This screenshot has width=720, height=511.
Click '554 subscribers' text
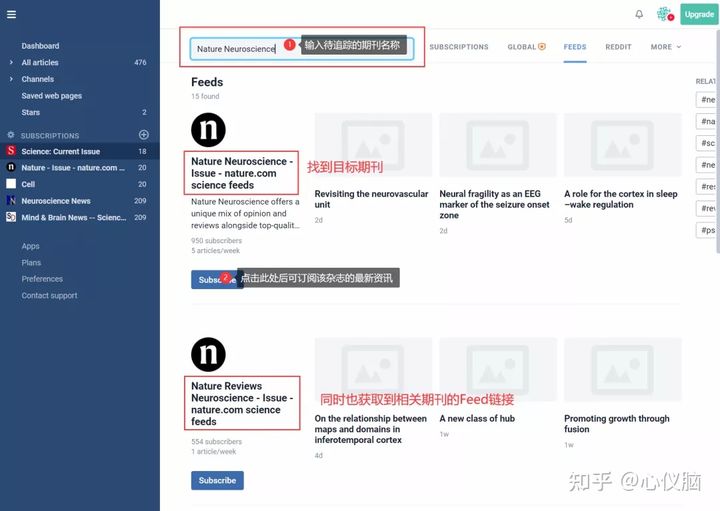[x=216, y=442]
